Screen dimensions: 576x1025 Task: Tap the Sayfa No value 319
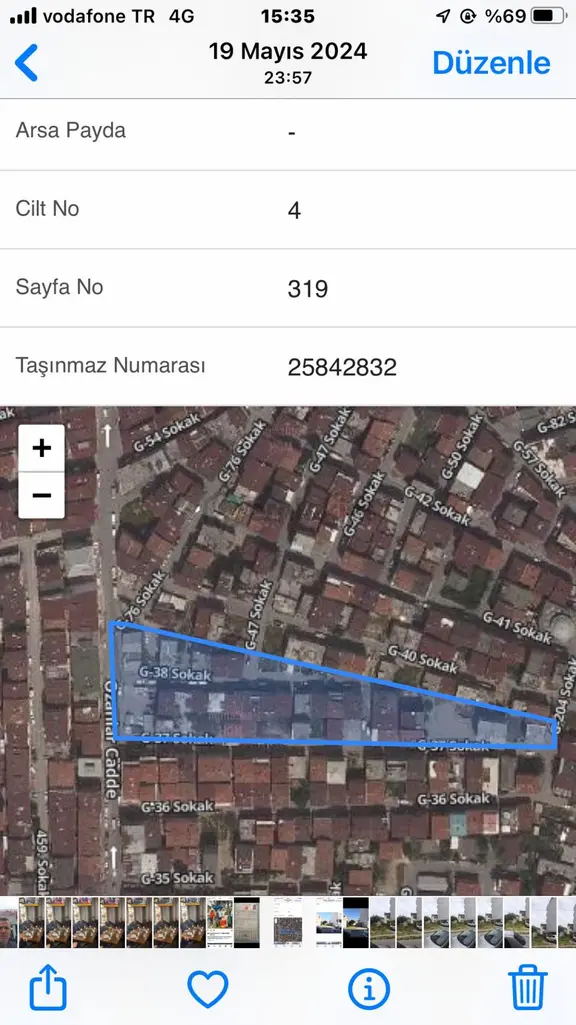click(x=307, y=288)
